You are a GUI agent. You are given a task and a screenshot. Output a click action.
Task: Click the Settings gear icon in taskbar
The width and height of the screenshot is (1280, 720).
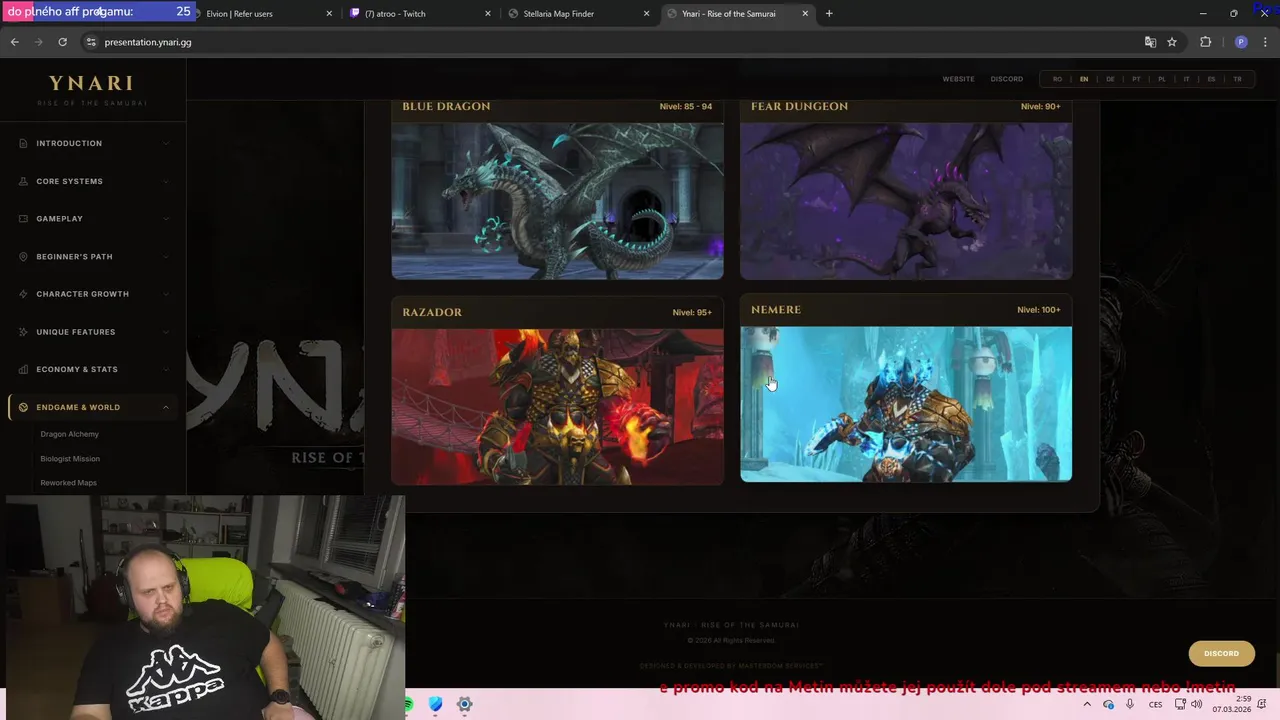[x=465, y=704]
